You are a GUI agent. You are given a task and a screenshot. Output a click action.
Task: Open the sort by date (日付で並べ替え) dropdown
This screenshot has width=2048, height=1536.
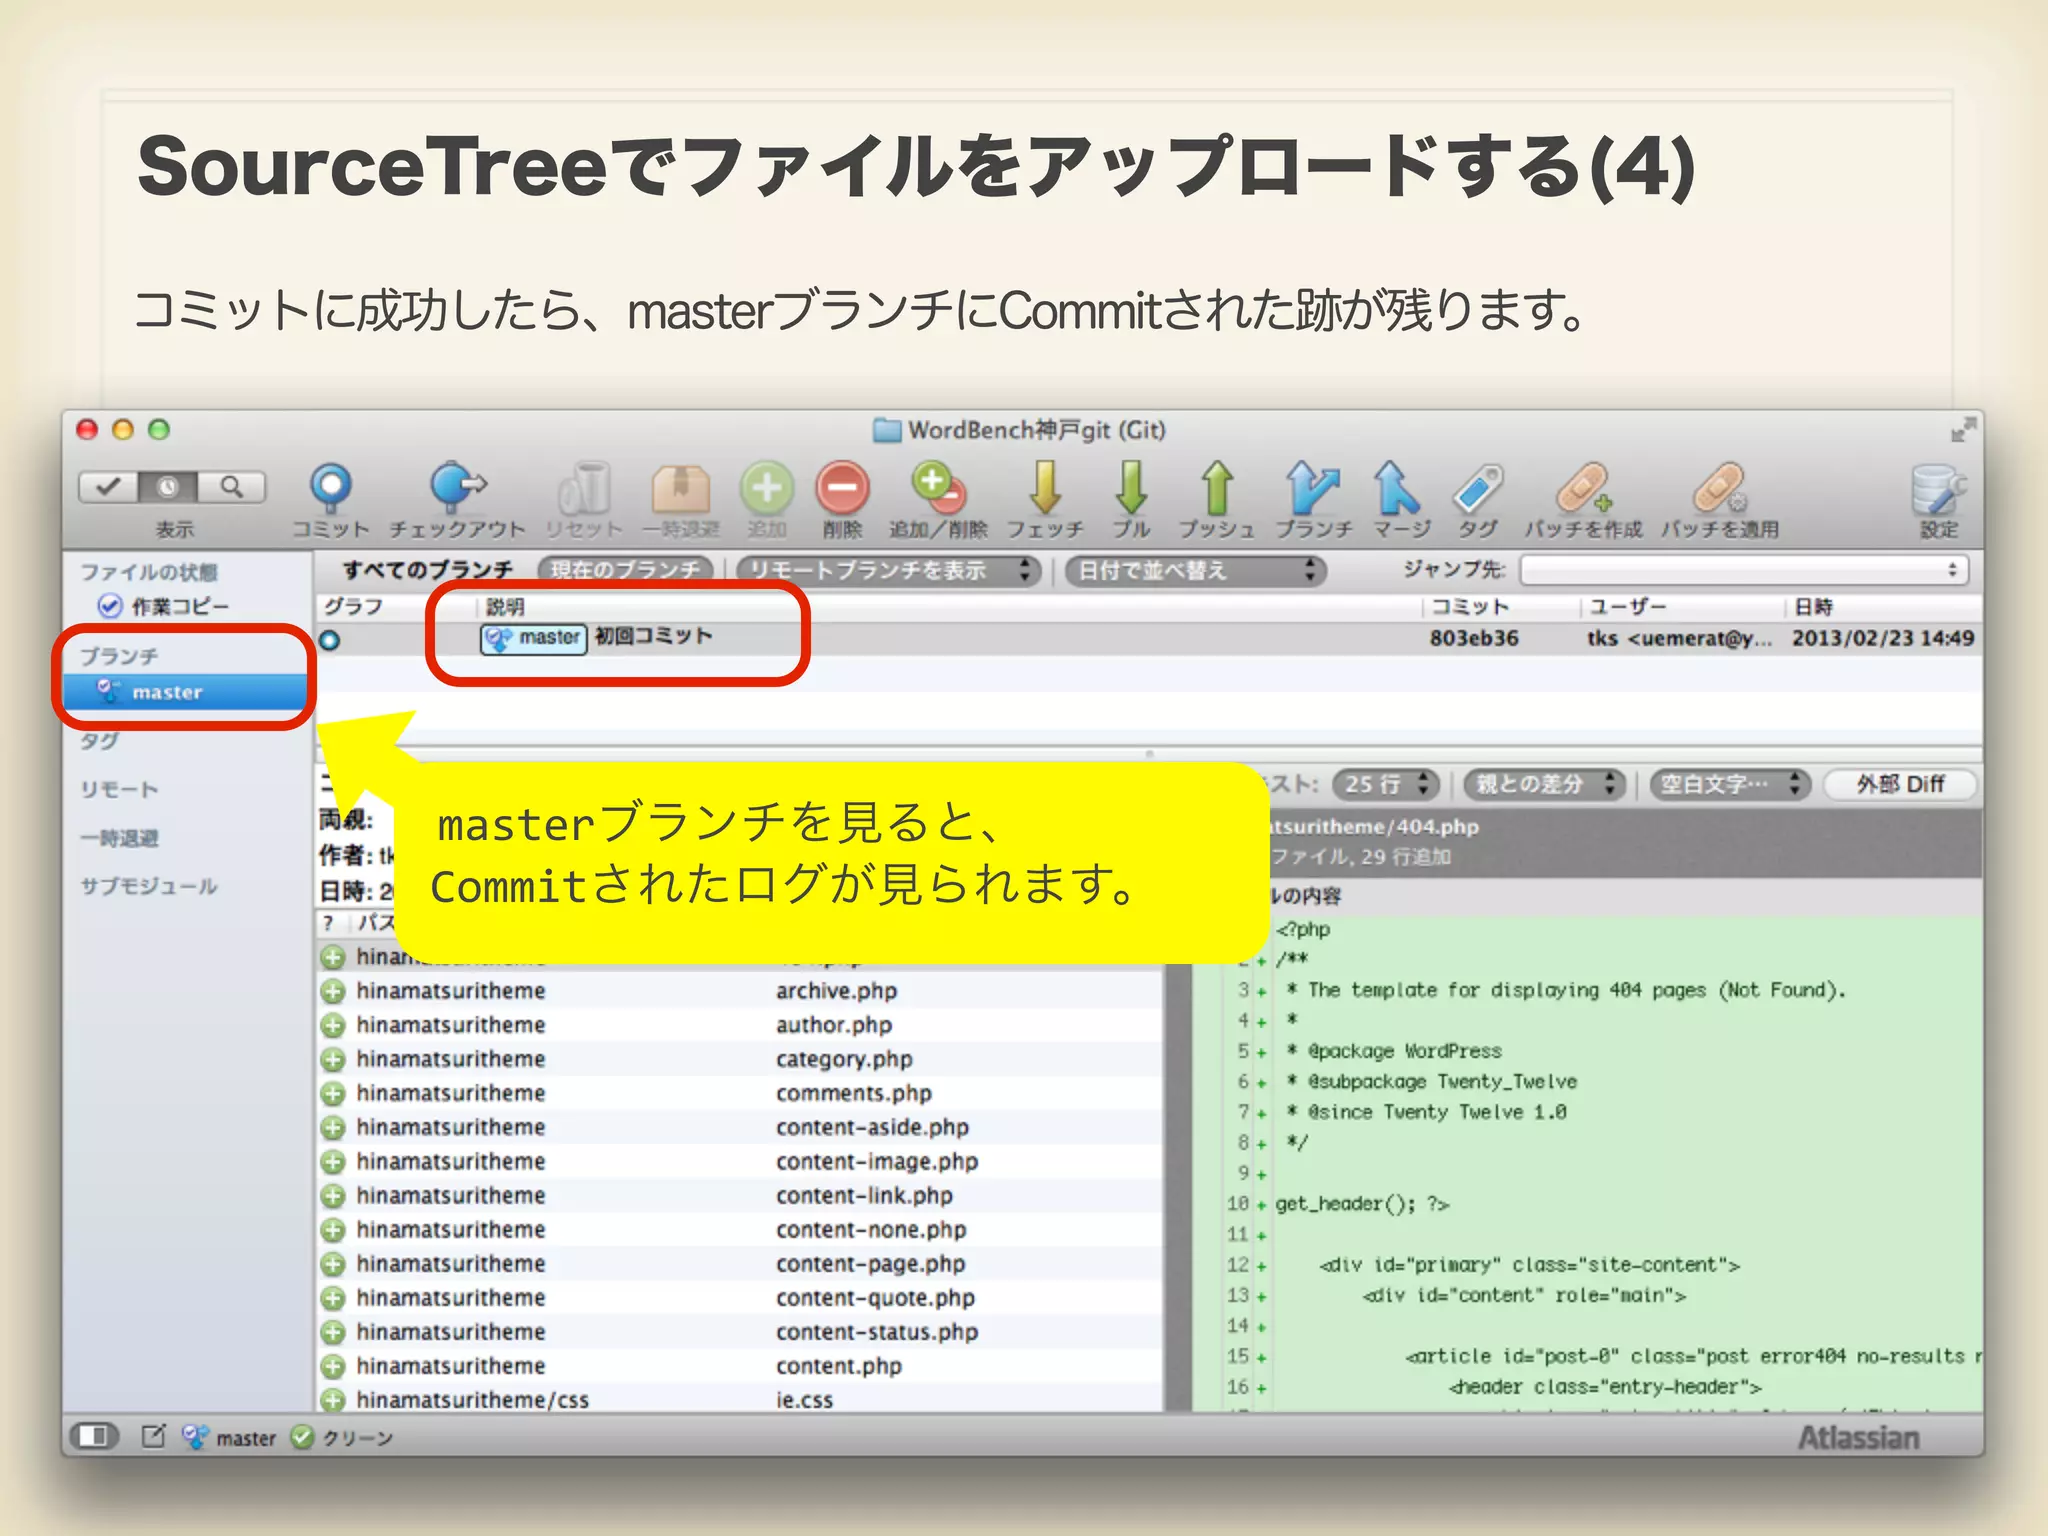[x=1195, y=570]
